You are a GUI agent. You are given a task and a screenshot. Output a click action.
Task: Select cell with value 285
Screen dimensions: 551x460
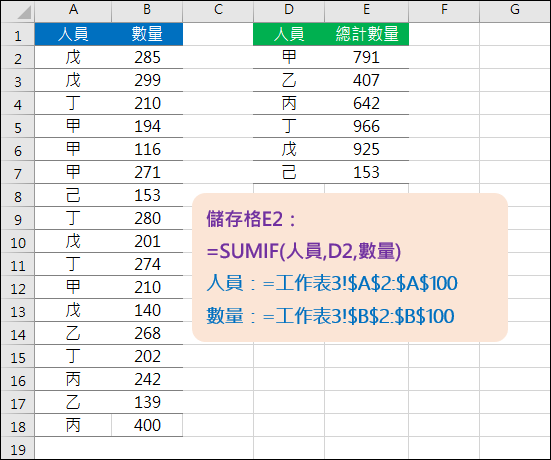(147, 57)
